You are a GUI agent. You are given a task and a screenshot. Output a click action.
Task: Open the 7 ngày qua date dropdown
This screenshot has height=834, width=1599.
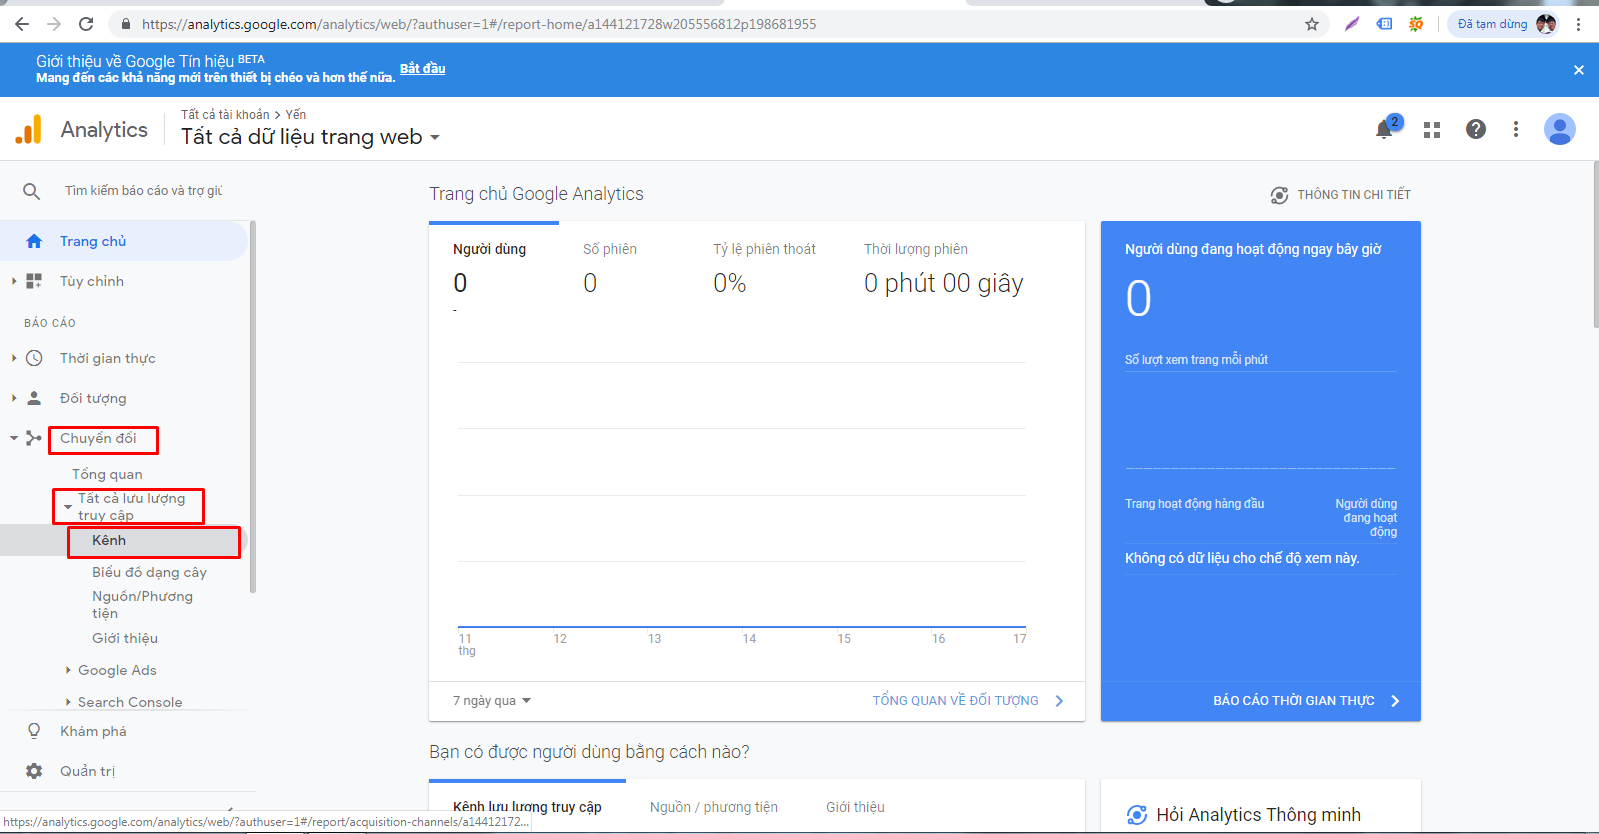[x=492, y=701]
